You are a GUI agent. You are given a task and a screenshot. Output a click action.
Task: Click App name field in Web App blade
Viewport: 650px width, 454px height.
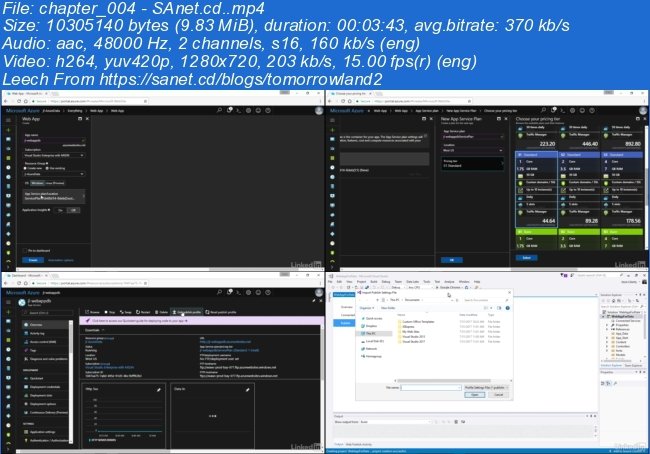point(54,141)
